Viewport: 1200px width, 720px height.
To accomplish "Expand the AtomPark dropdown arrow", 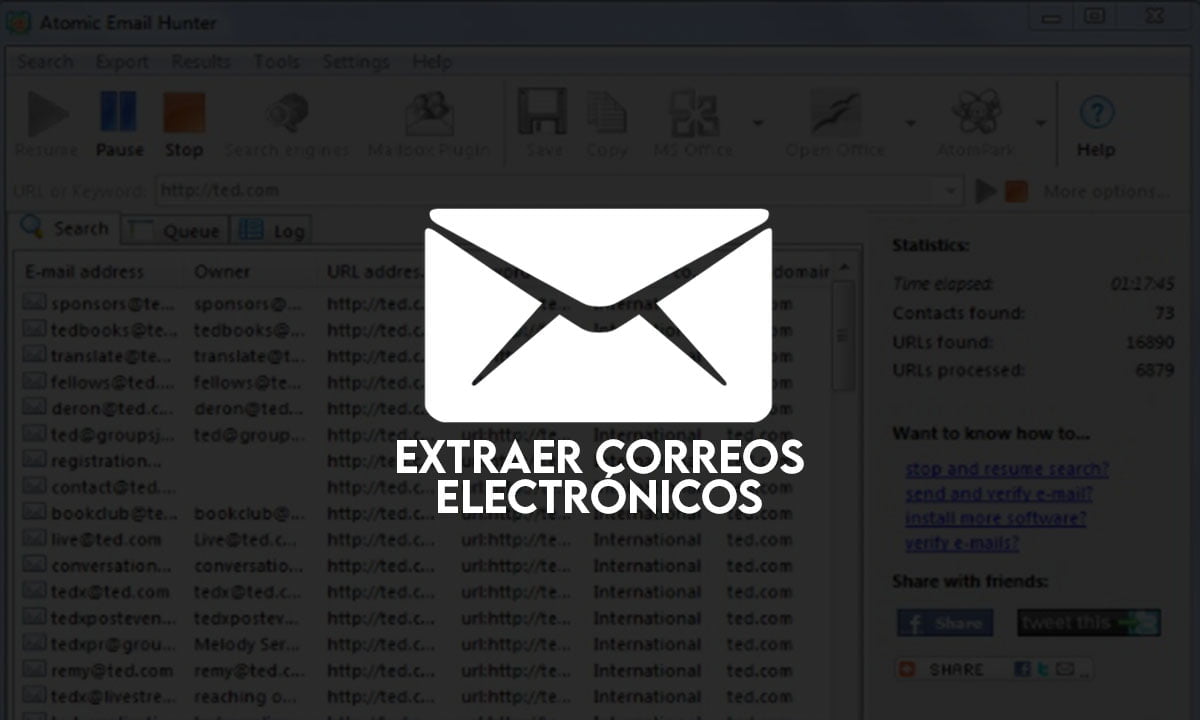I will coord(1040,123).
